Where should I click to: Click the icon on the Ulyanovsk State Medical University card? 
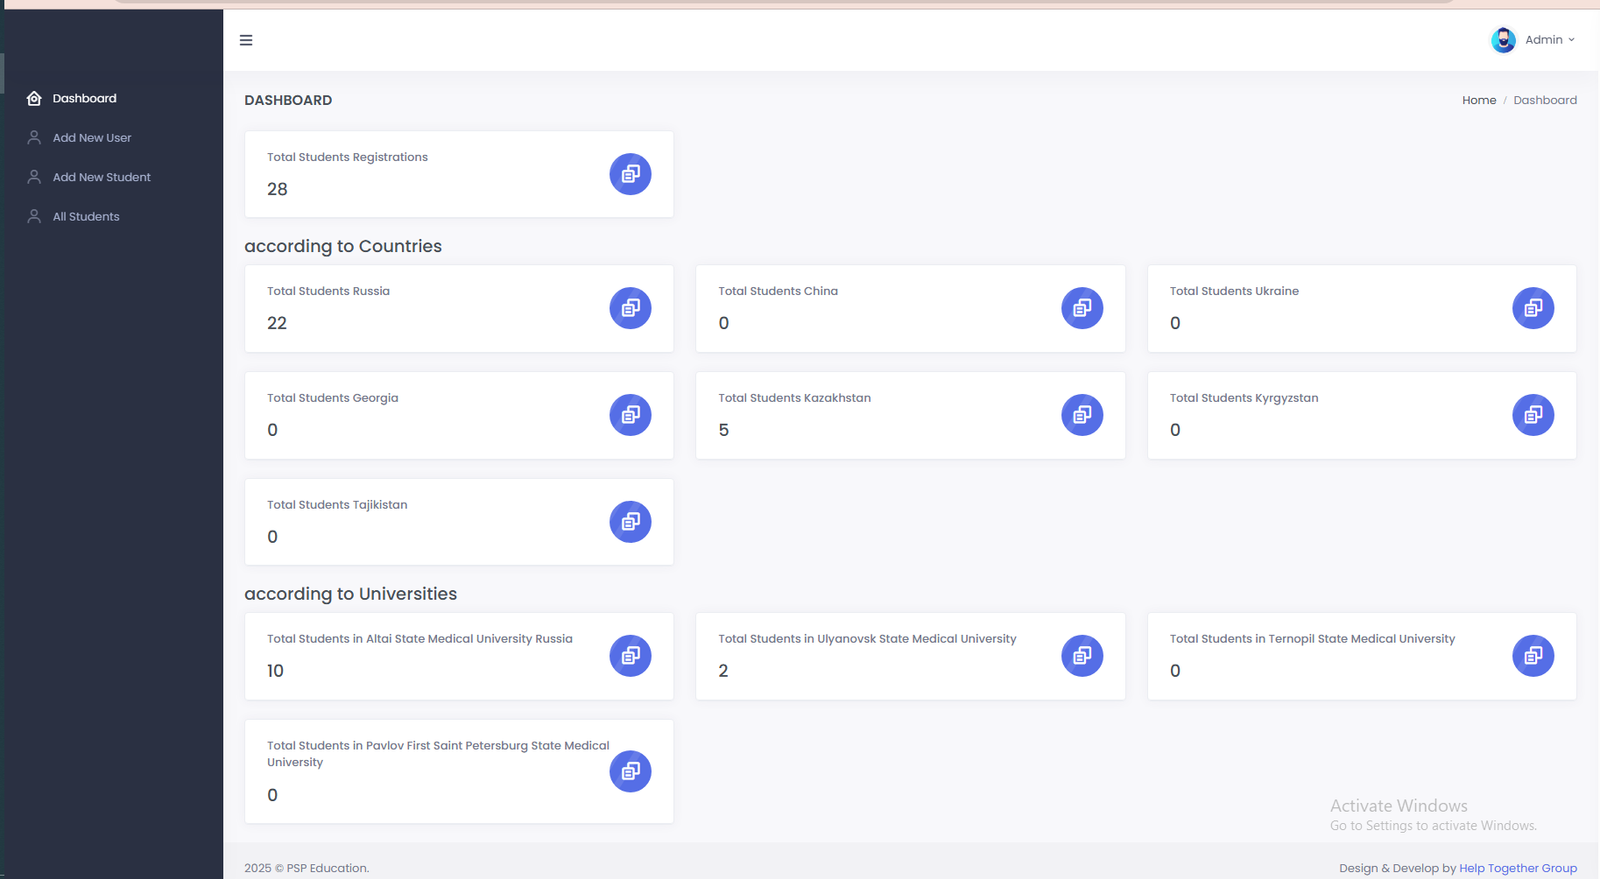click(x=1082, y=656)
